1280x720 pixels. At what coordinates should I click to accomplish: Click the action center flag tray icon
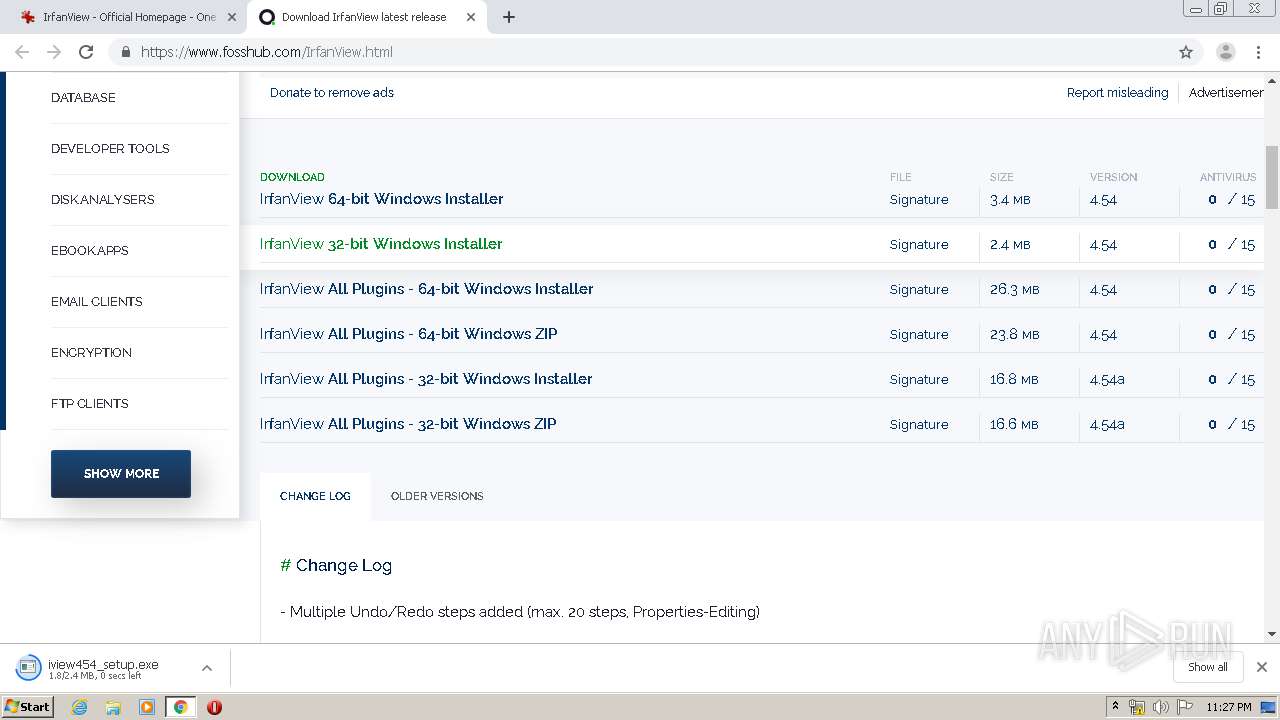(x=1185, y=707)
